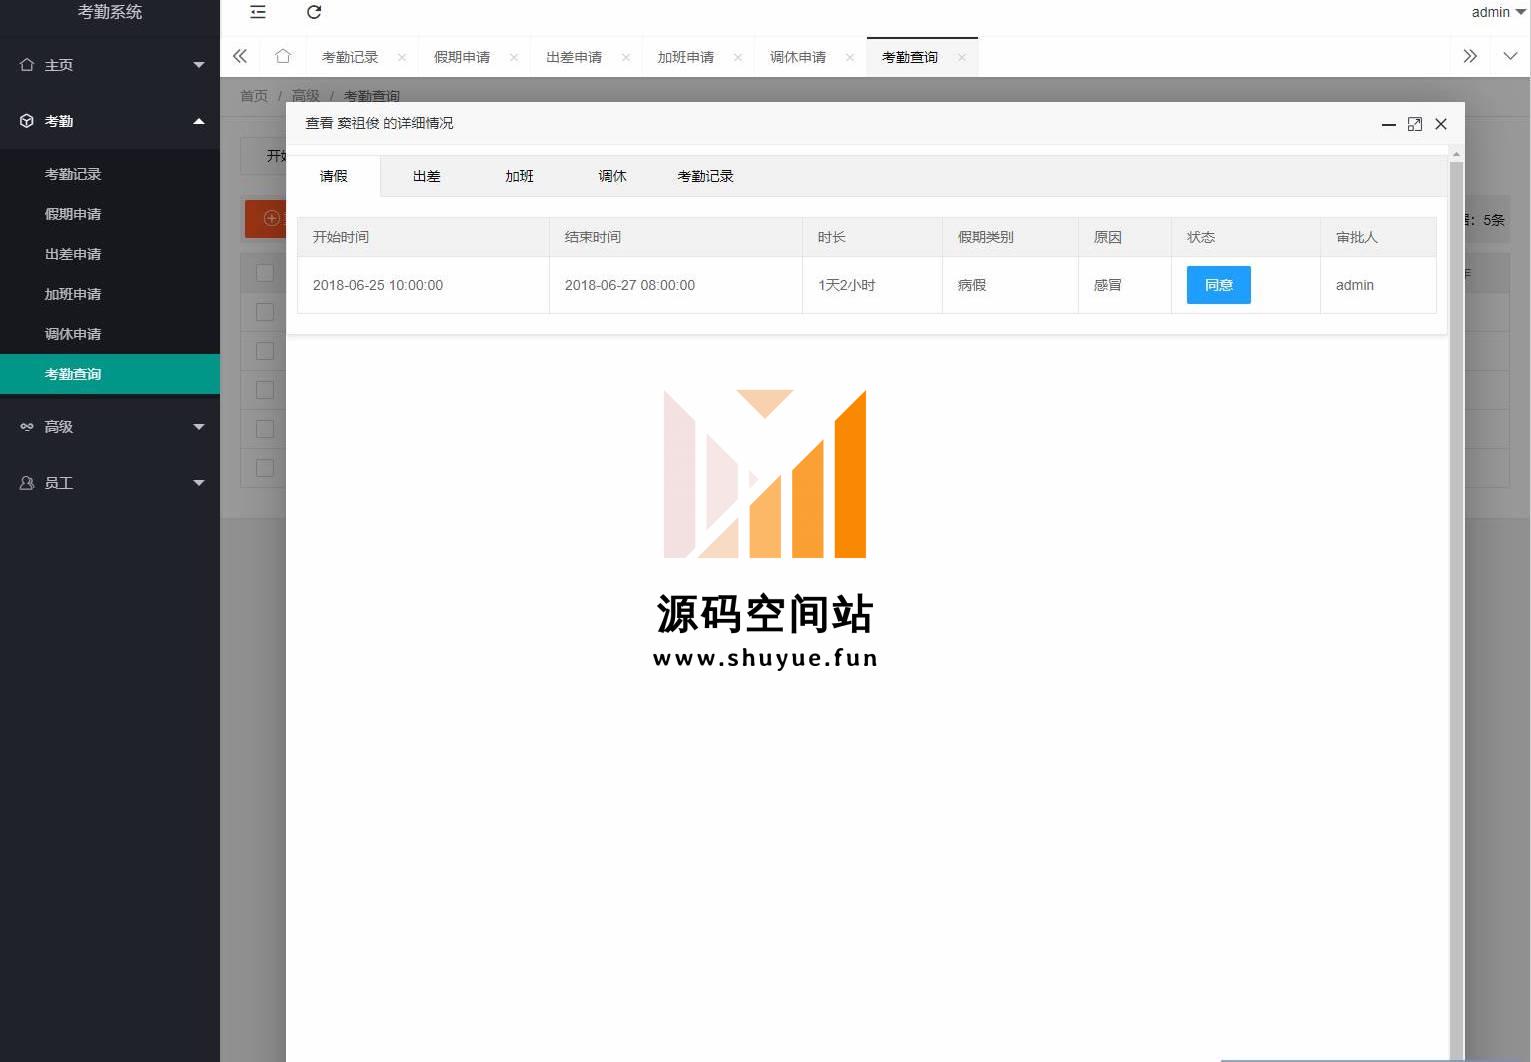This screenshot has height=1062, width=1531.
Task: Collapse the 考勤 sidebar menu arrow
Action: pos(199,121)
